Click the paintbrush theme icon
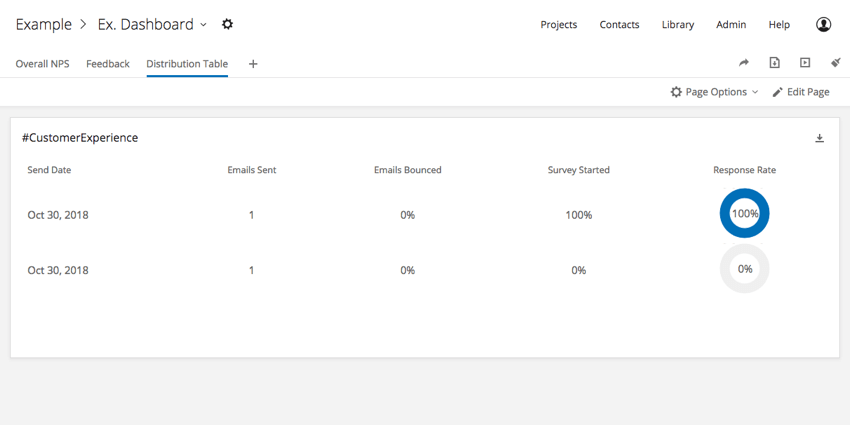850x425 pixels. [x=835, y=63]
